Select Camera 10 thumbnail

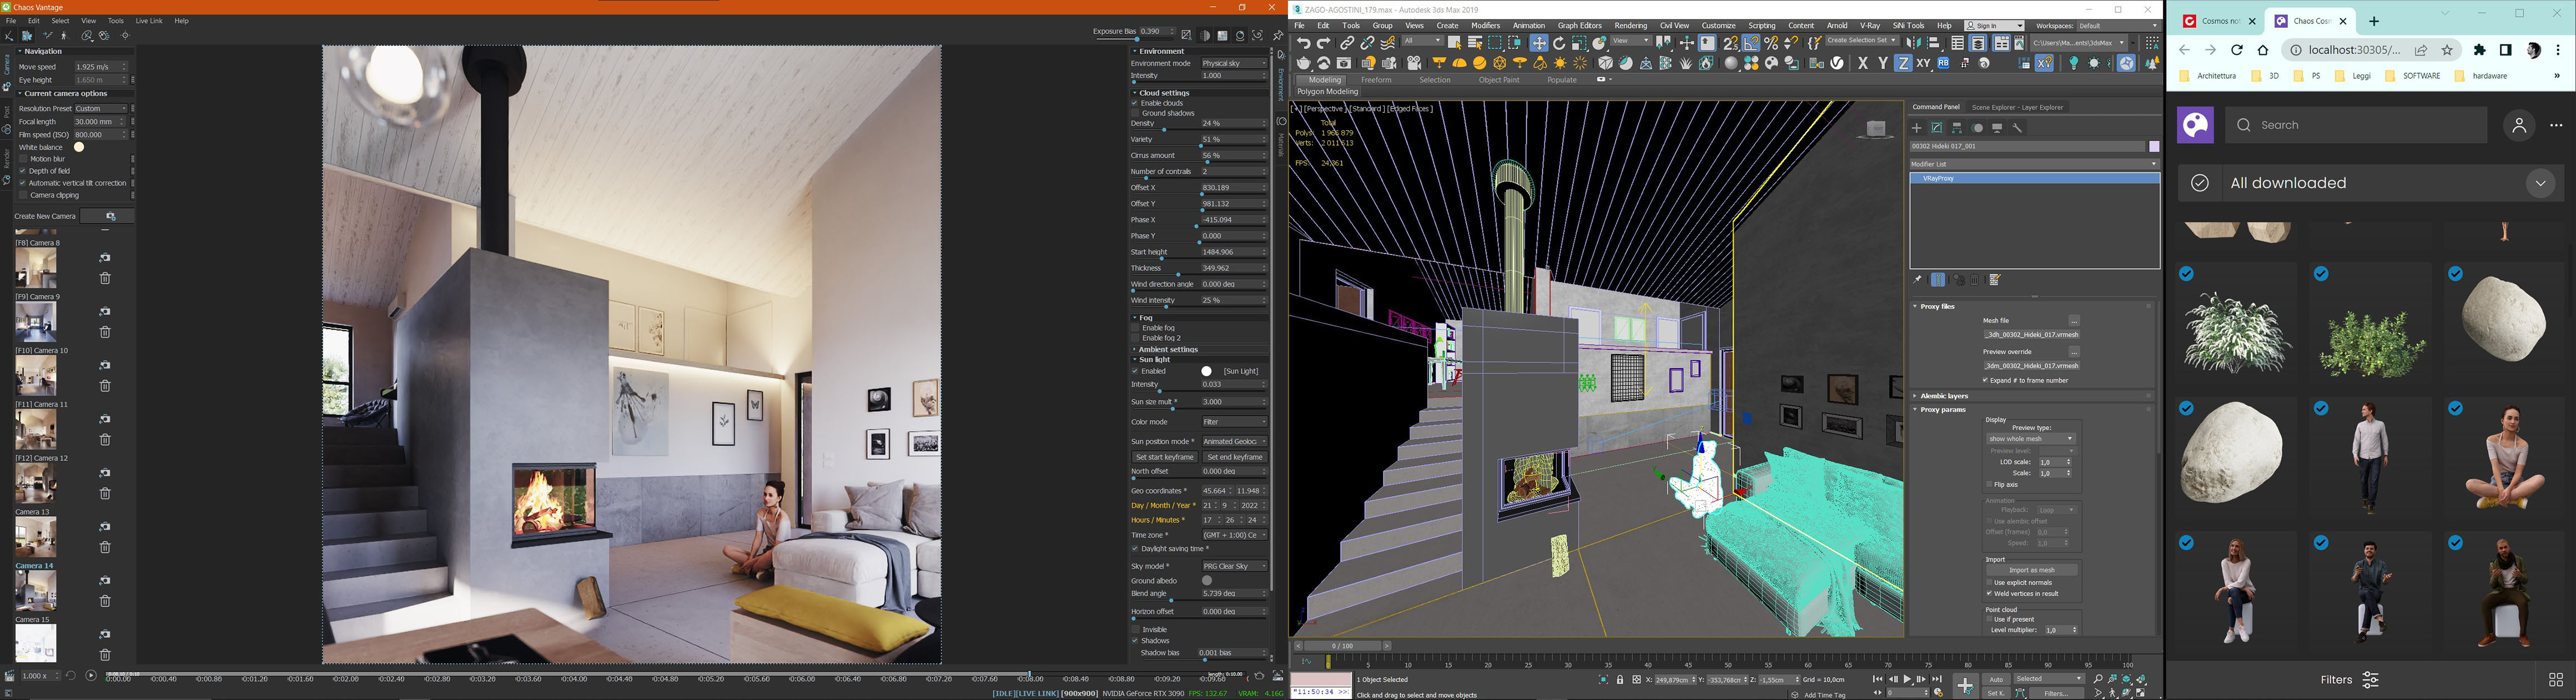[36, 376]
